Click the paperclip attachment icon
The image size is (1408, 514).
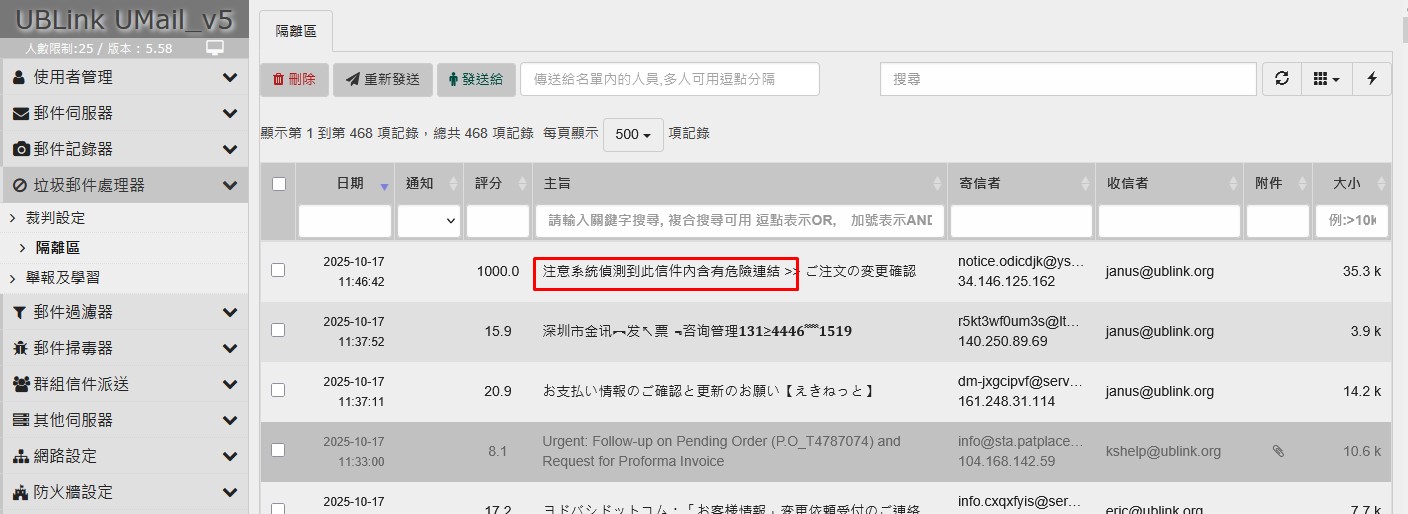1277,451
